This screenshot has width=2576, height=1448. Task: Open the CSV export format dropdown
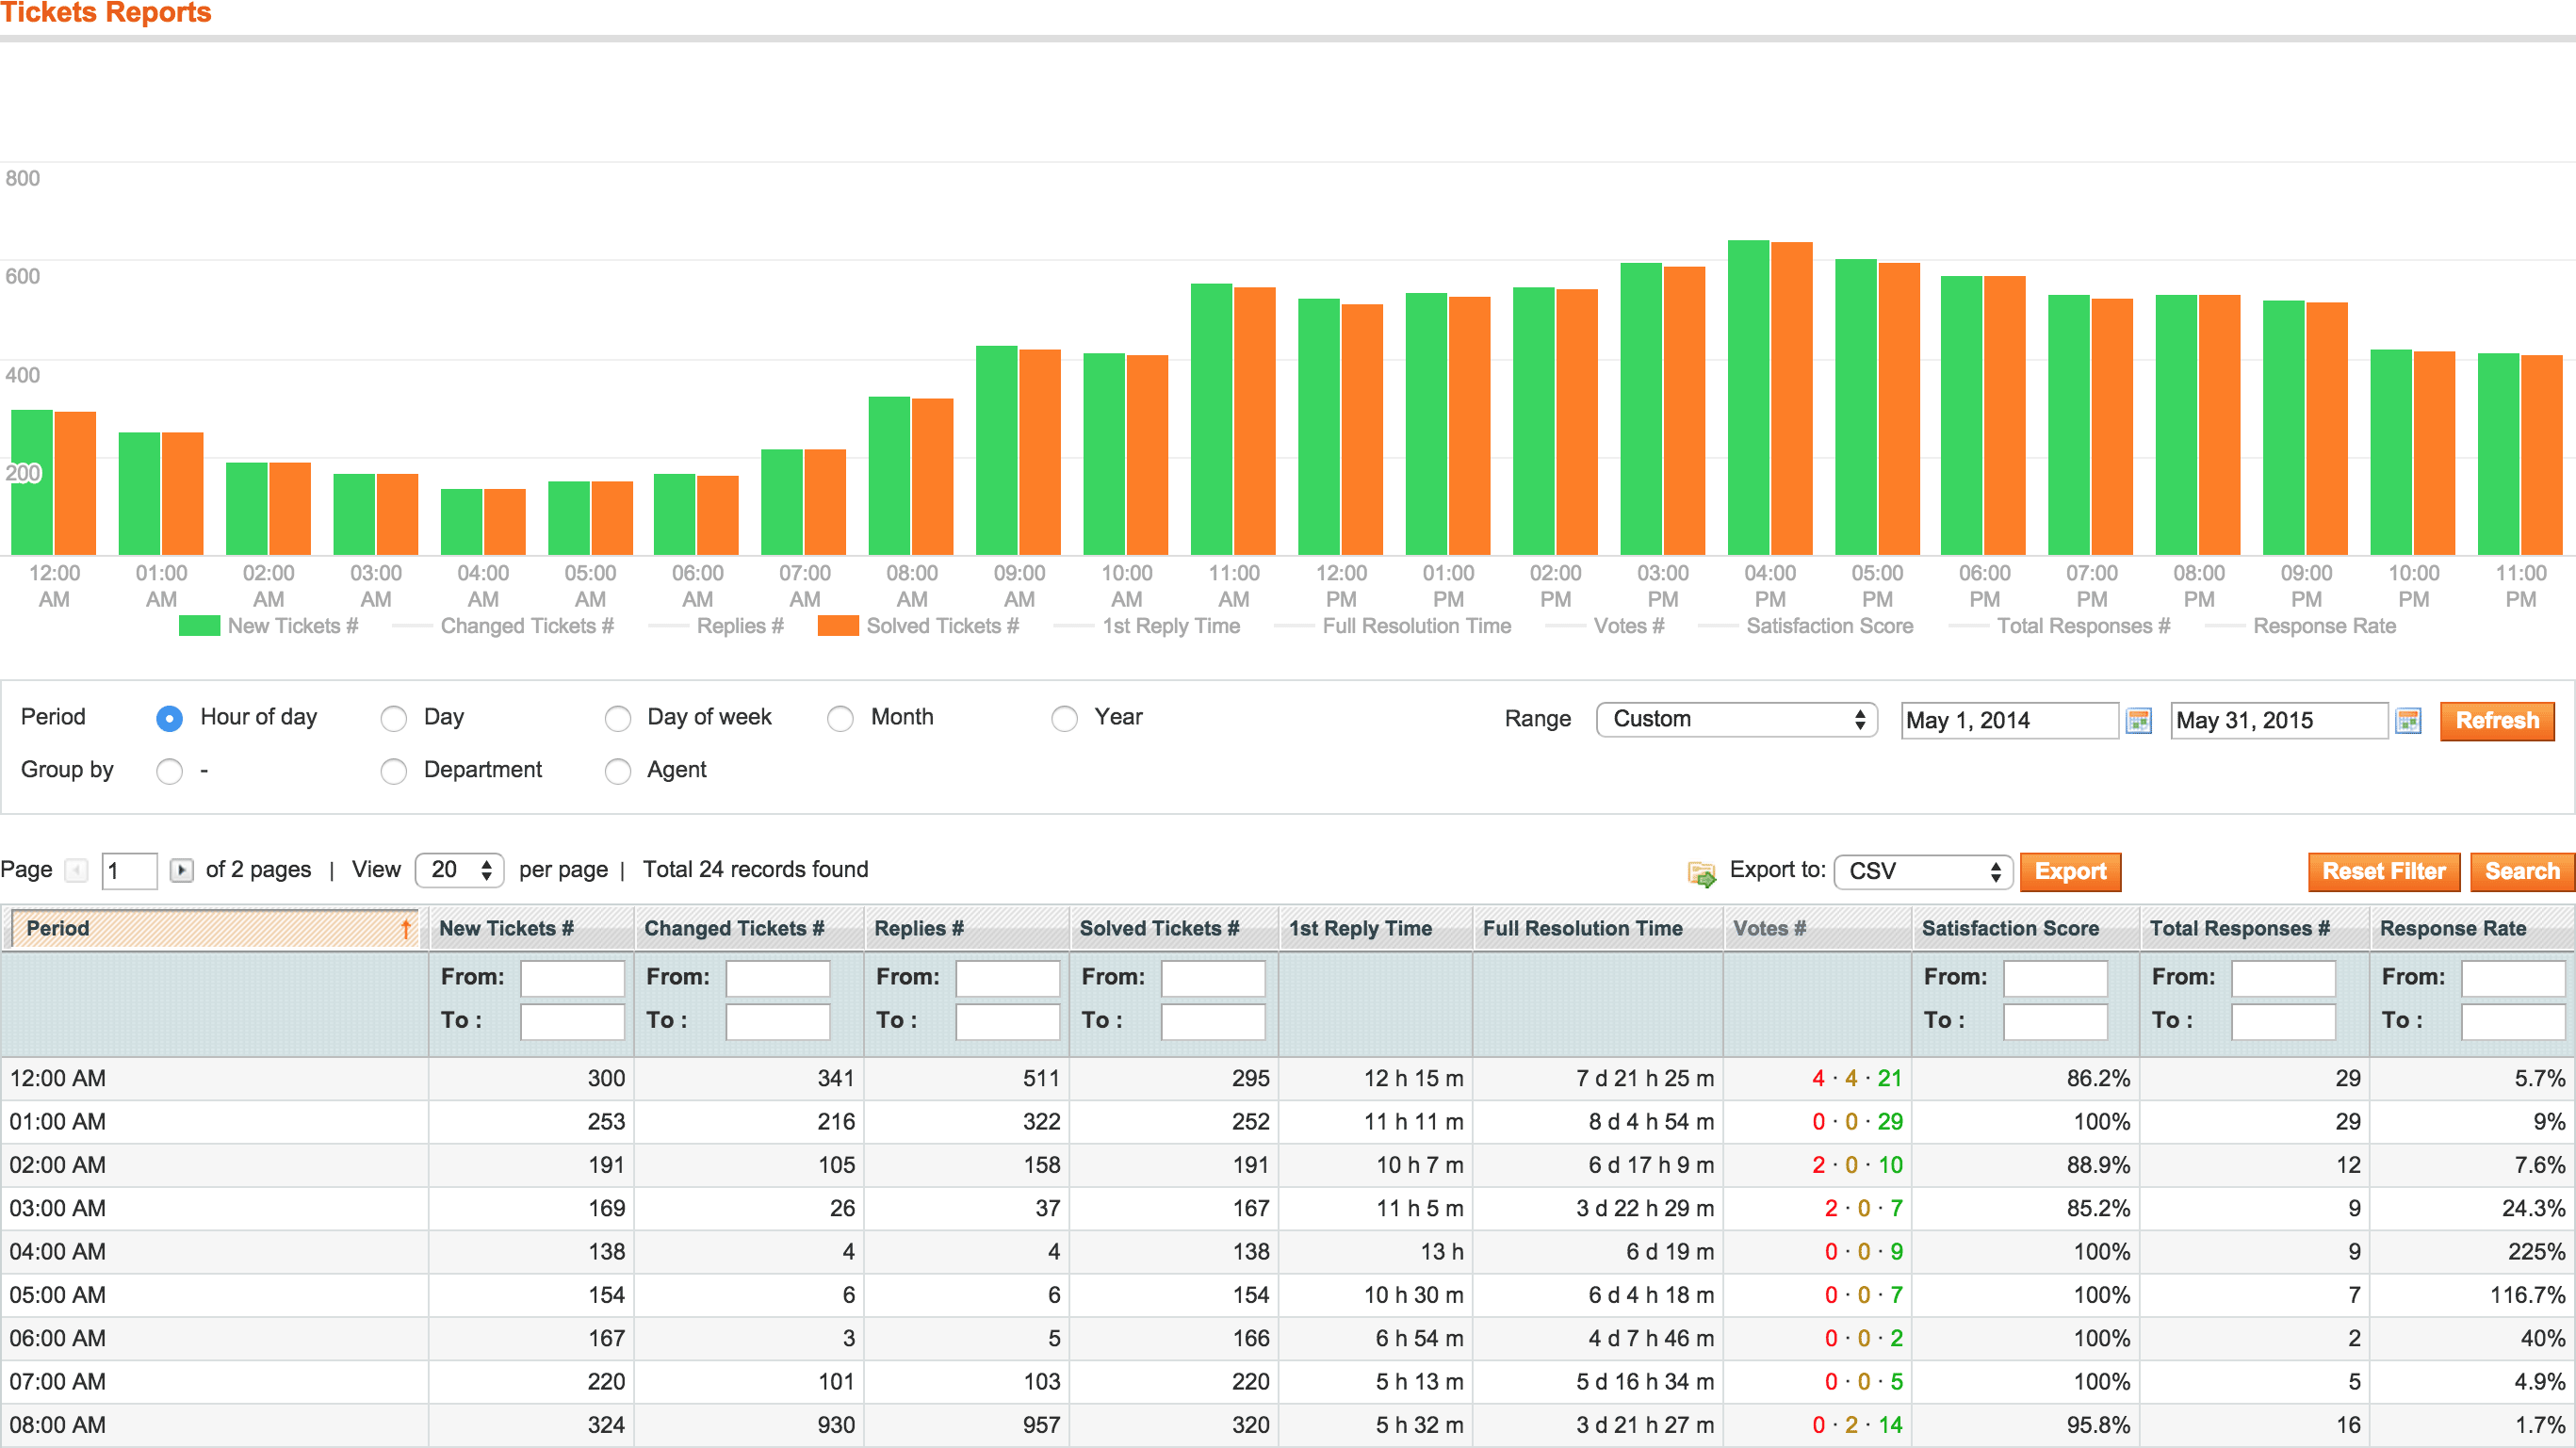click(x=1923, y=871)
